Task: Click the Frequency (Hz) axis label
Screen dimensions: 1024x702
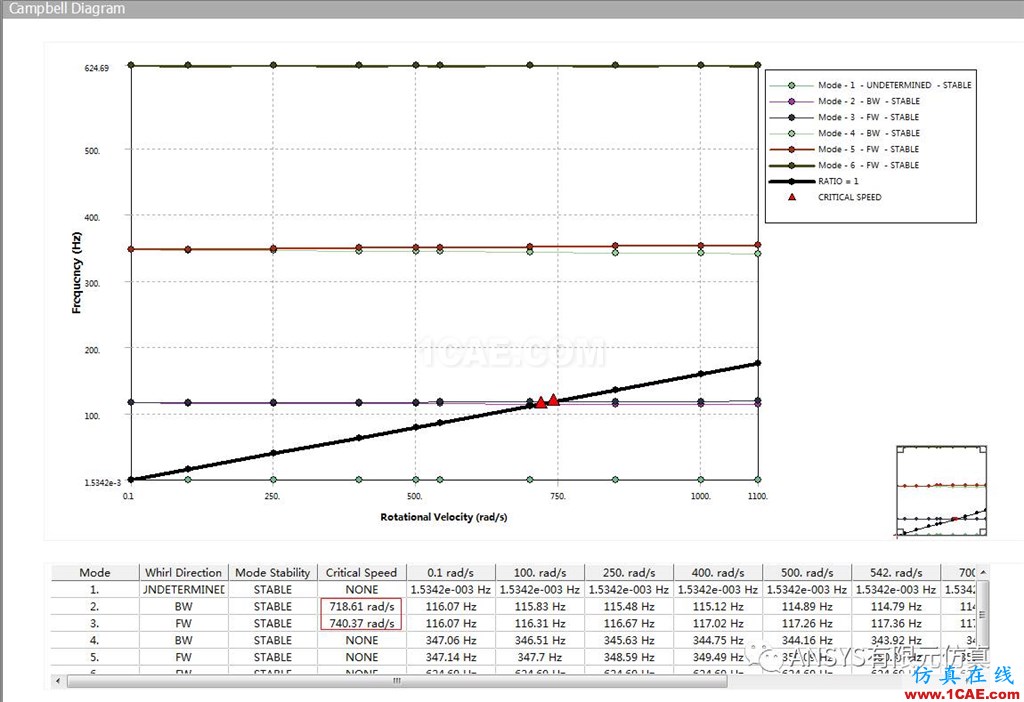Action: 76,272
